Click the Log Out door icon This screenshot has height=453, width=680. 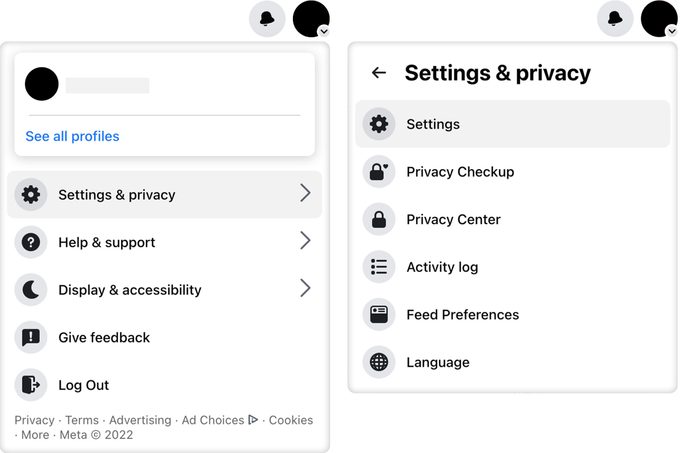(x=31, y=385)
